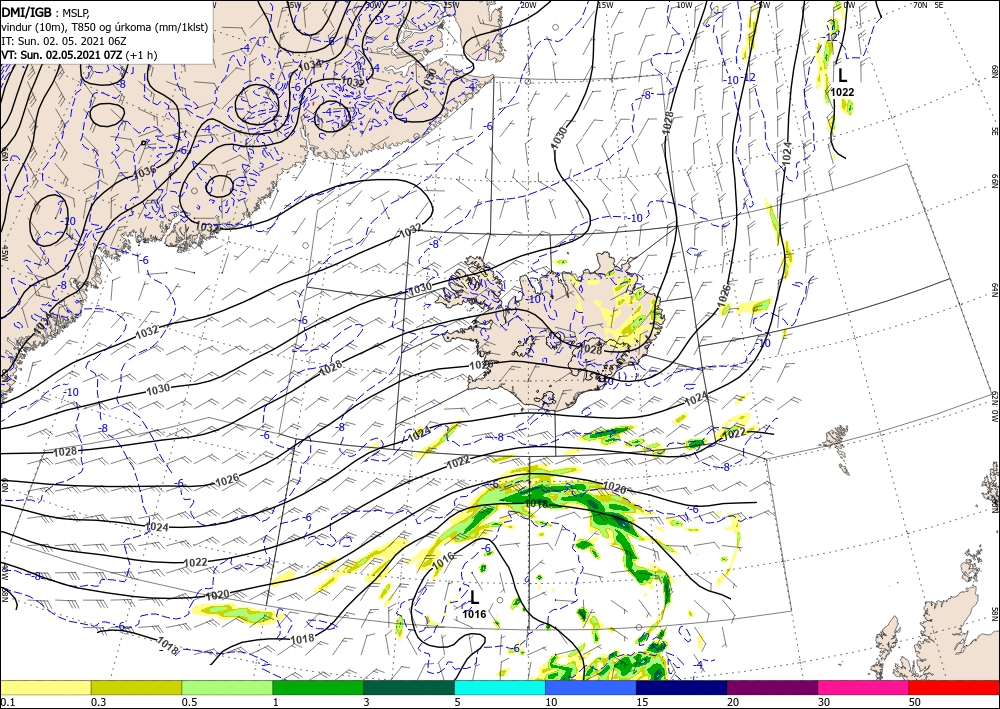Select the dark green 3 mm legend swatch

pyautogui.click(x=409, y=687)
